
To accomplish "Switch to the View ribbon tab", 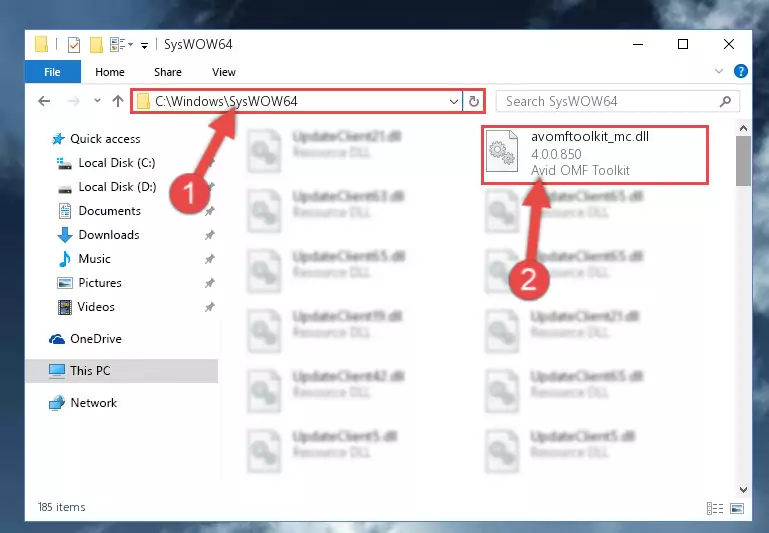I will (x=224, y=72).
